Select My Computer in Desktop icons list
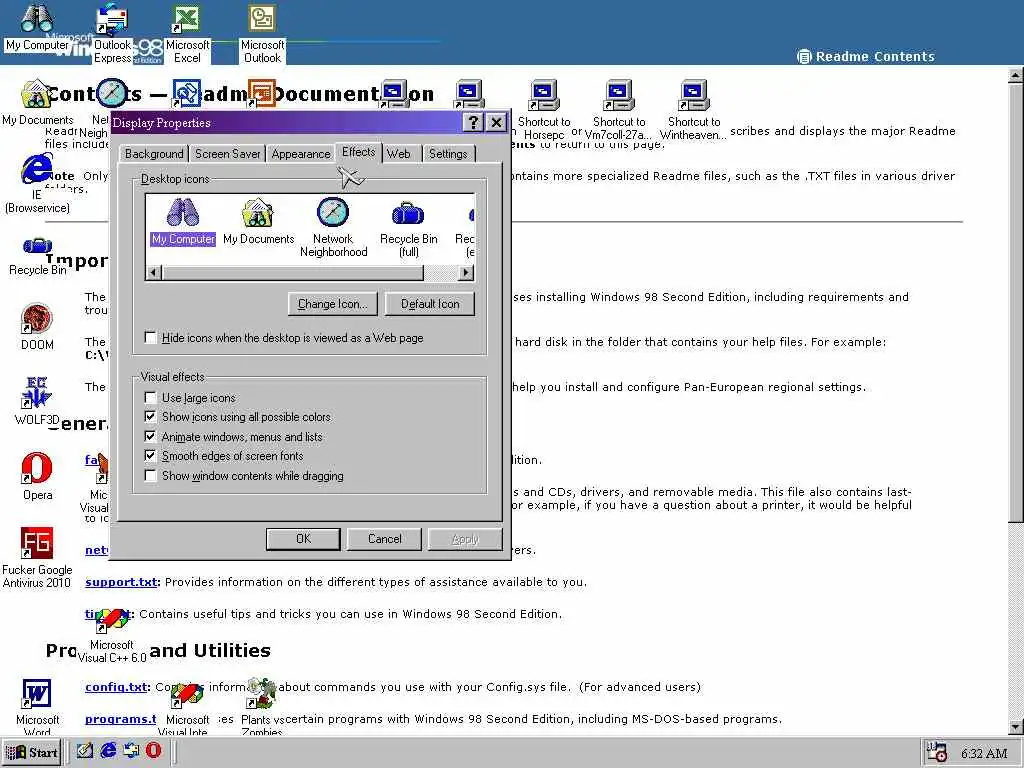 coord(183,221)
